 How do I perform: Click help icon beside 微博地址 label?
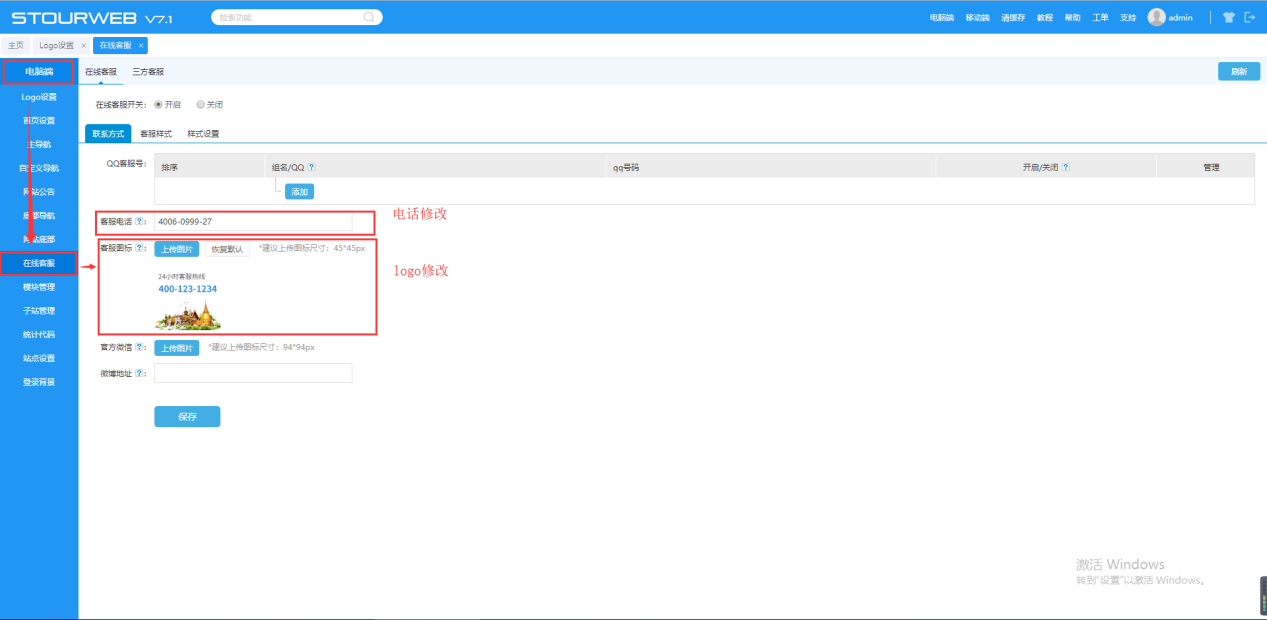[140, 373]
